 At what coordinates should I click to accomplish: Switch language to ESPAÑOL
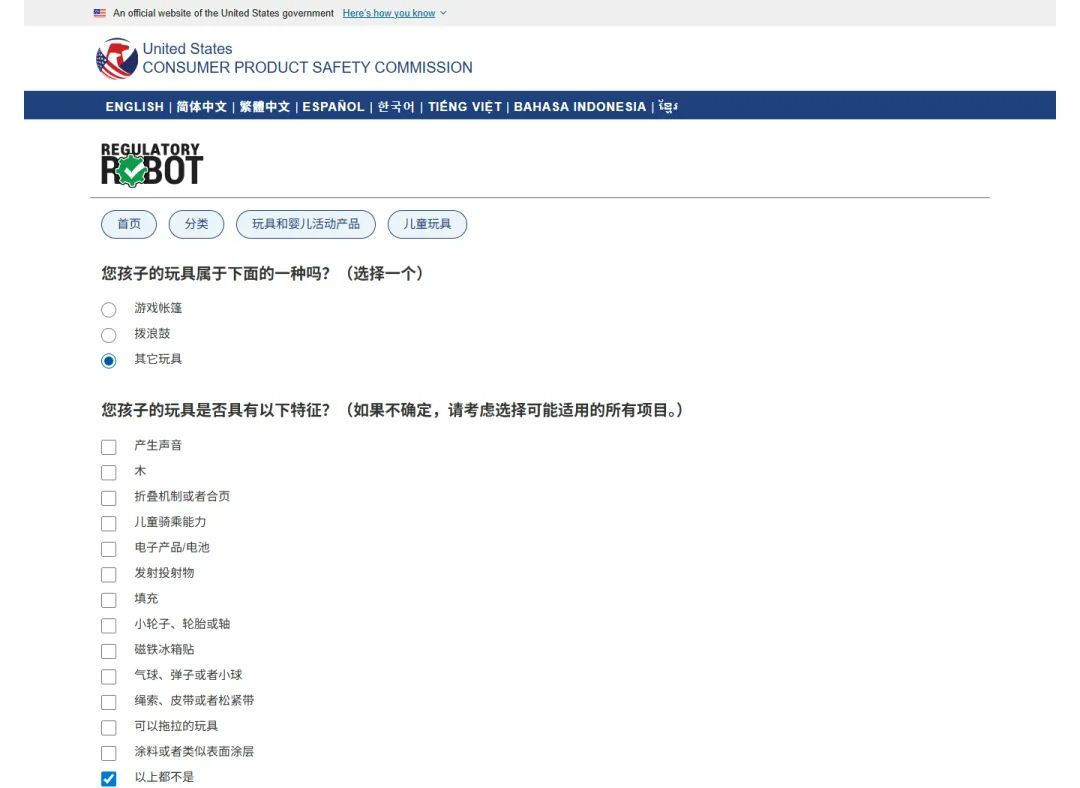(x=333, y=107)
